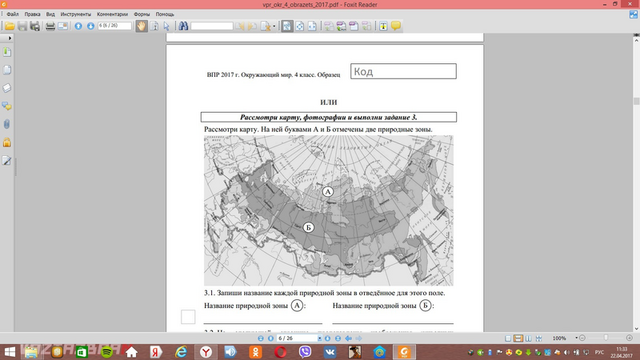Toggle single page layout mode
This screenshot has width=640, height=360.
click(x=508, y=338)
